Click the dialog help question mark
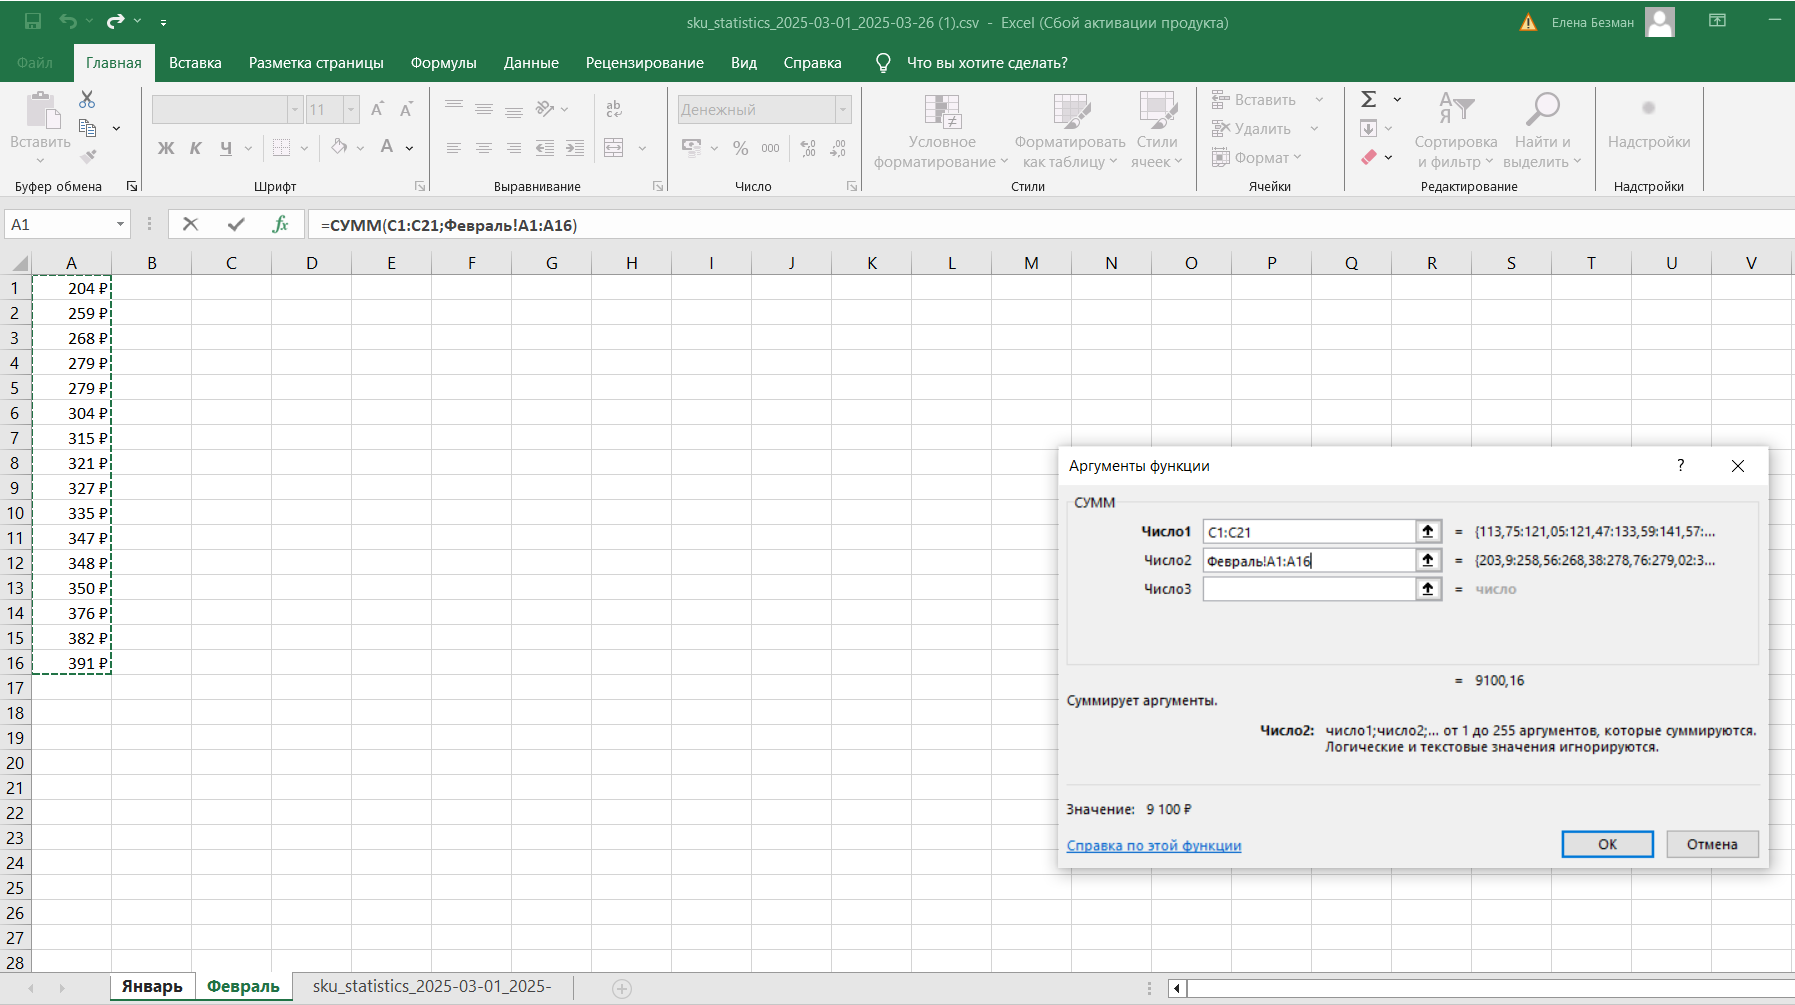The height and width of the screenshot is (1005, 1795). click(x=1680, y=466)
